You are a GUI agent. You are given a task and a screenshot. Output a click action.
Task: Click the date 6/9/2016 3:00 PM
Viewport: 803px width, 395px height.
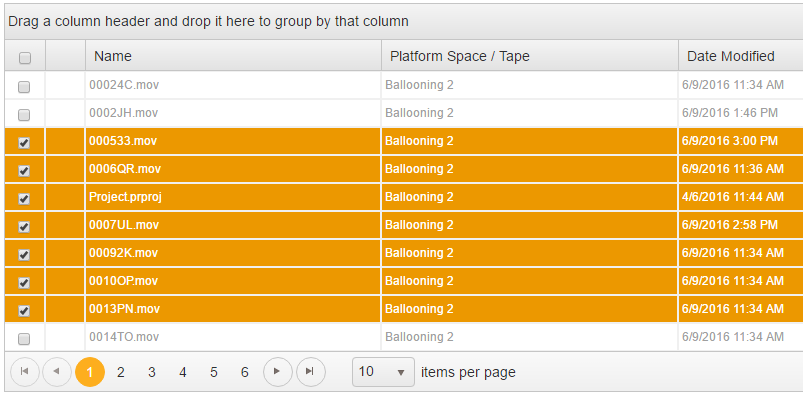(730, 141)
